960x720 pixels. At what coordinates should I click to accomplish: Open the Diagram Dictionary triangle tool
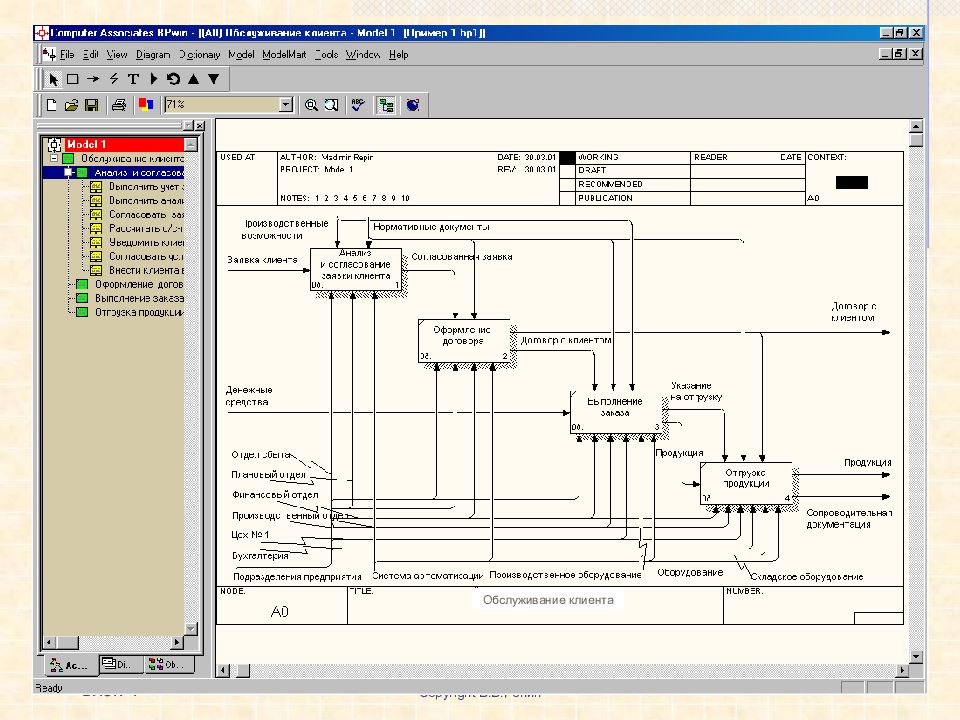click(154, 79)
